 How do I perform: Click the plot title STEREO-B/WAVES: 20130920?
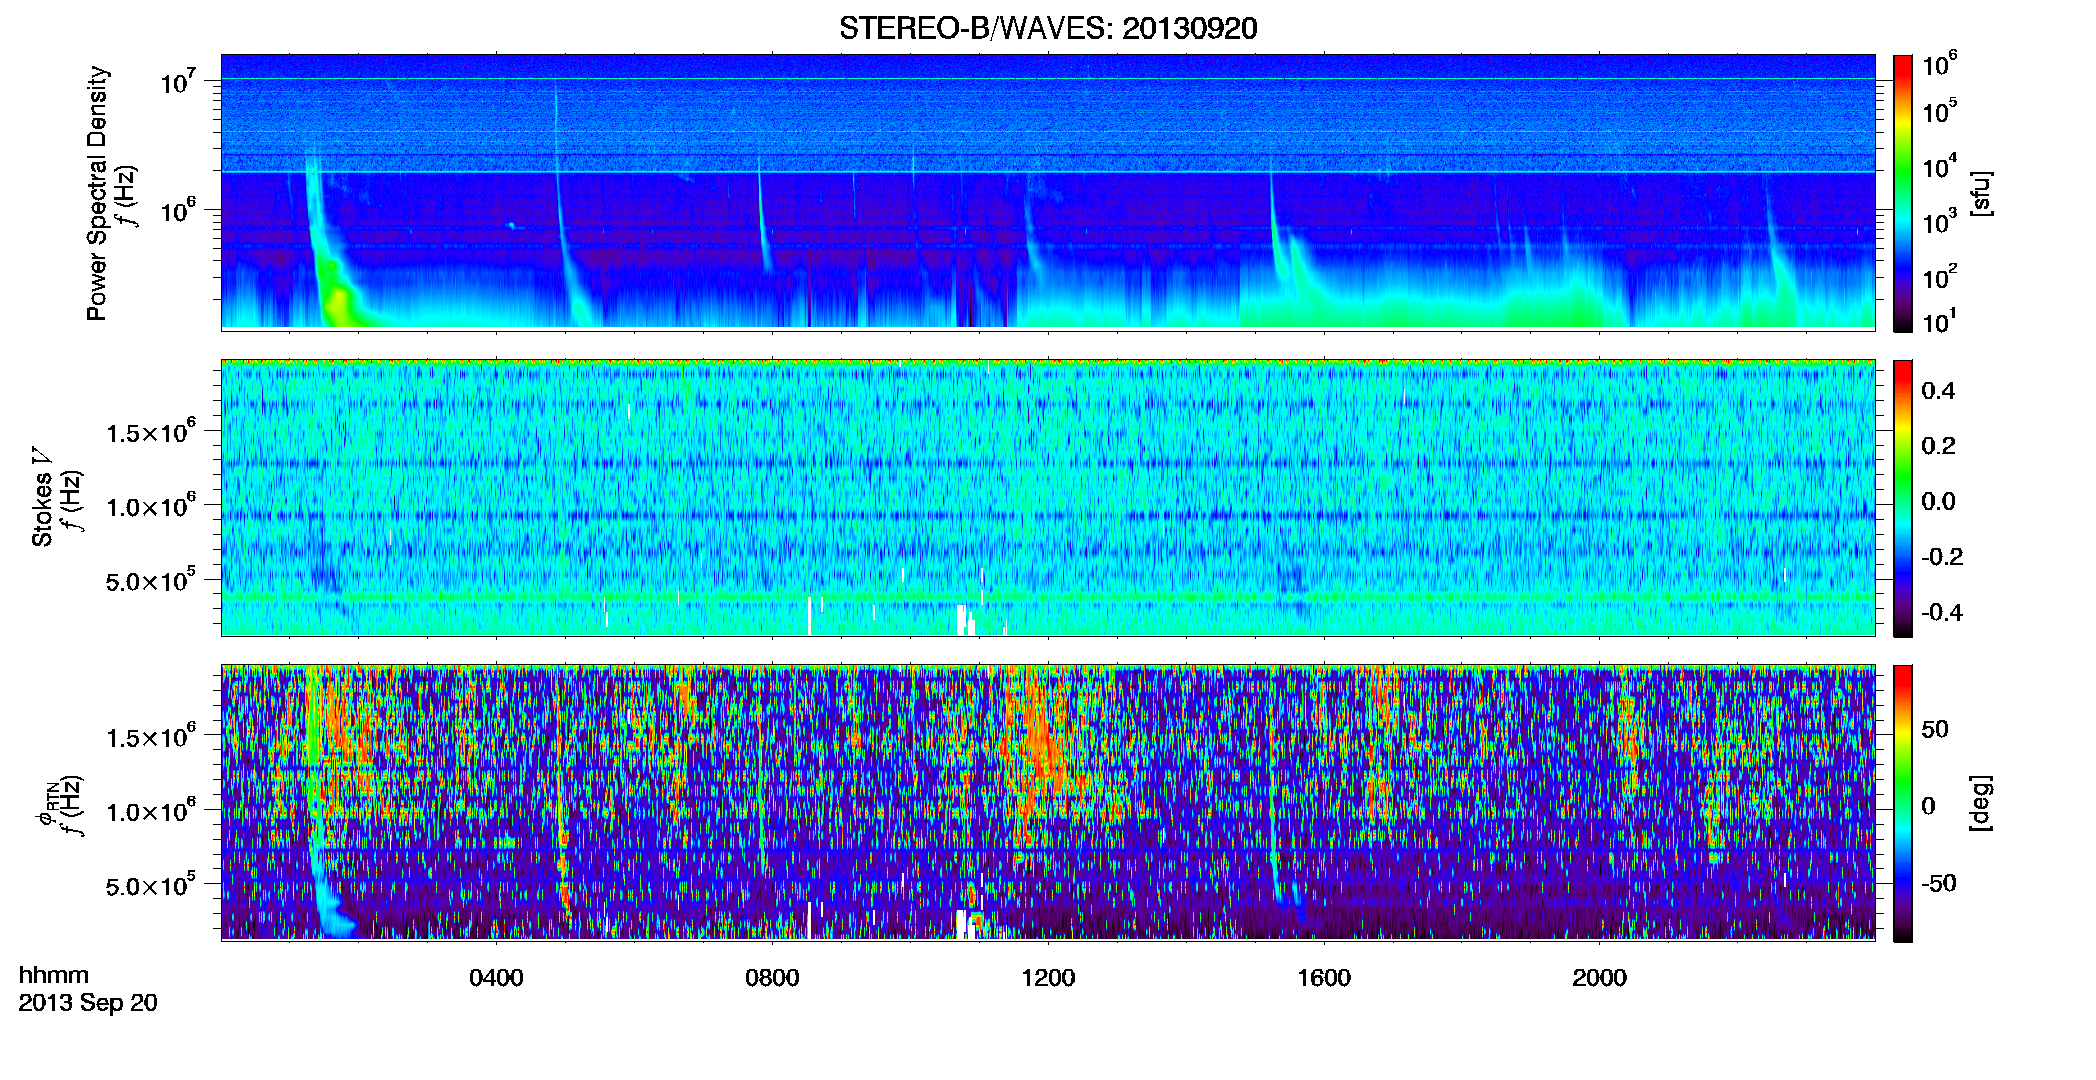[1048, 28]
